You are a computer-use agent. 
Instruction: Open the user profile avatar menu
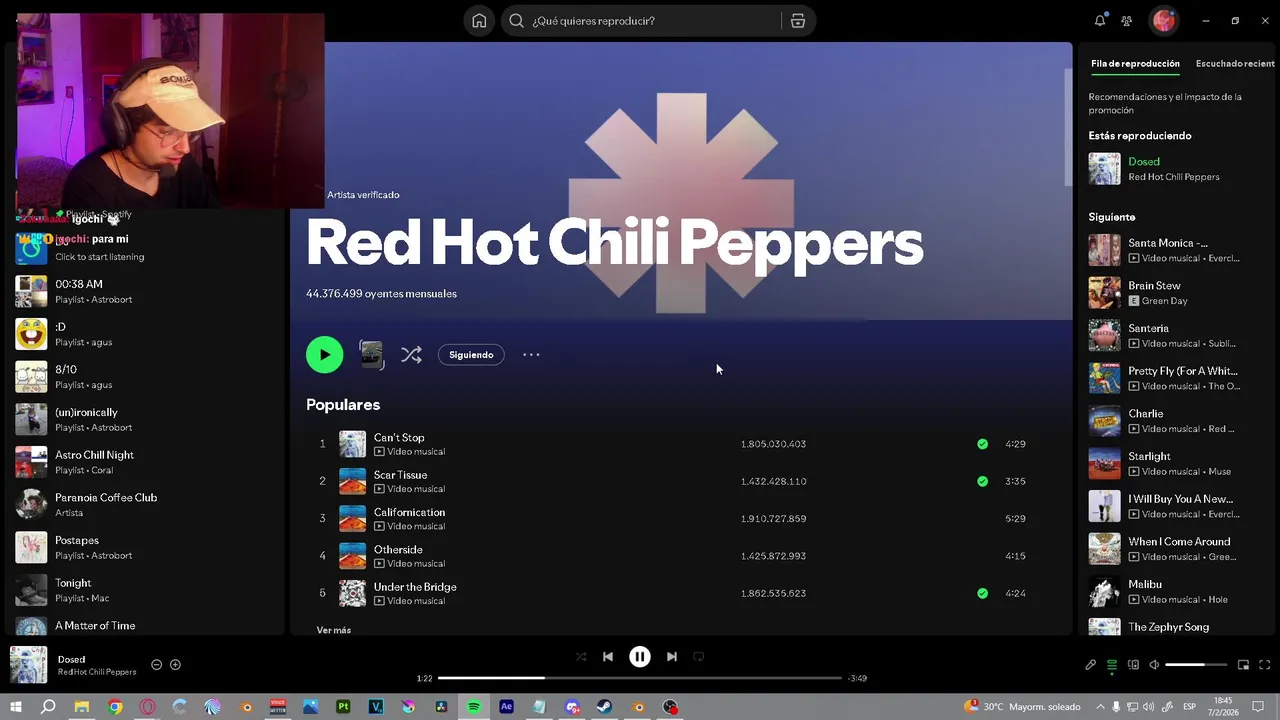[x=1163, y=20]
